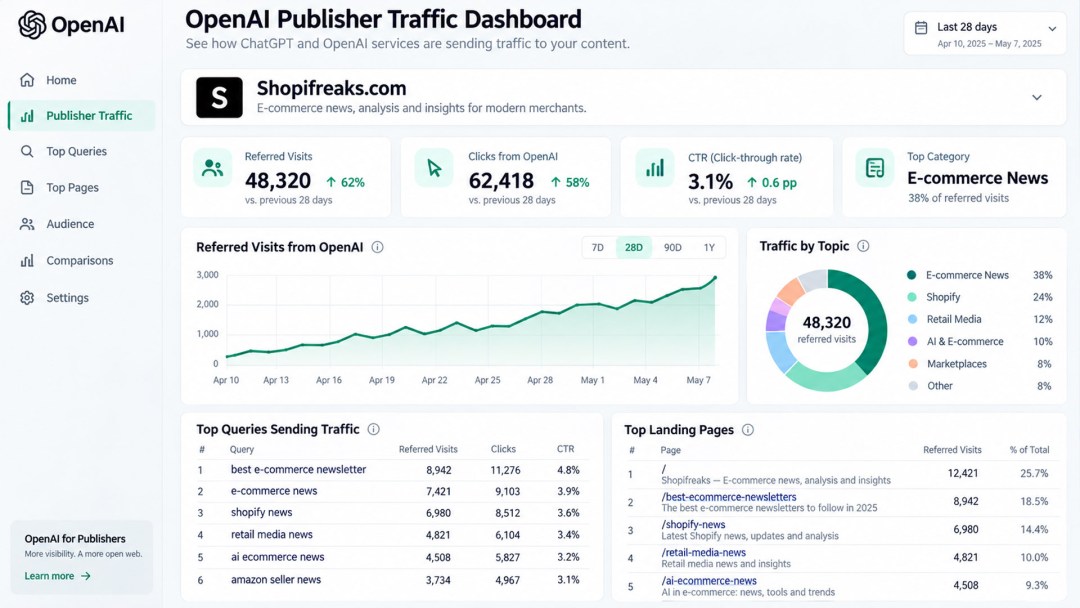This screenshot has height=608, width=1080.
Task: Click the 'ai ecommerce news' query row
Action: [x=391, y=557]
